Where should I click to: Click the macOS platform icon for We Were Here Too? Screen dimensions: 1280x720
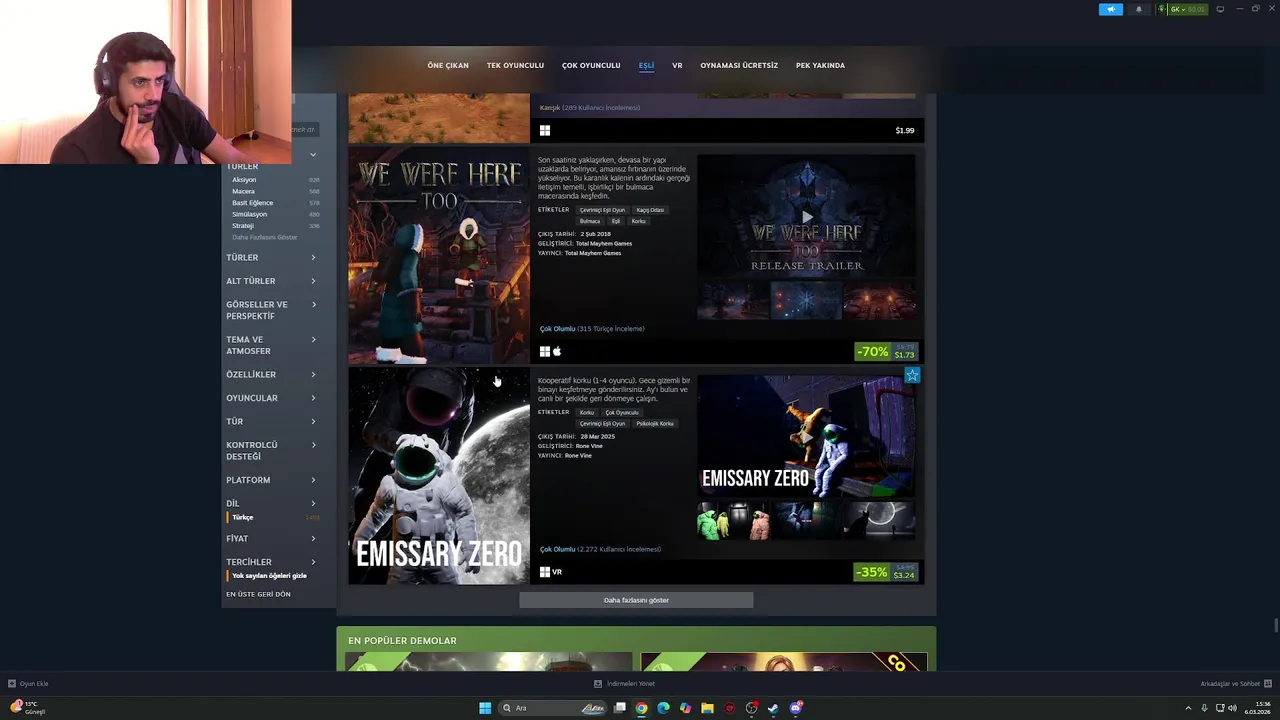tap(557, 351)
